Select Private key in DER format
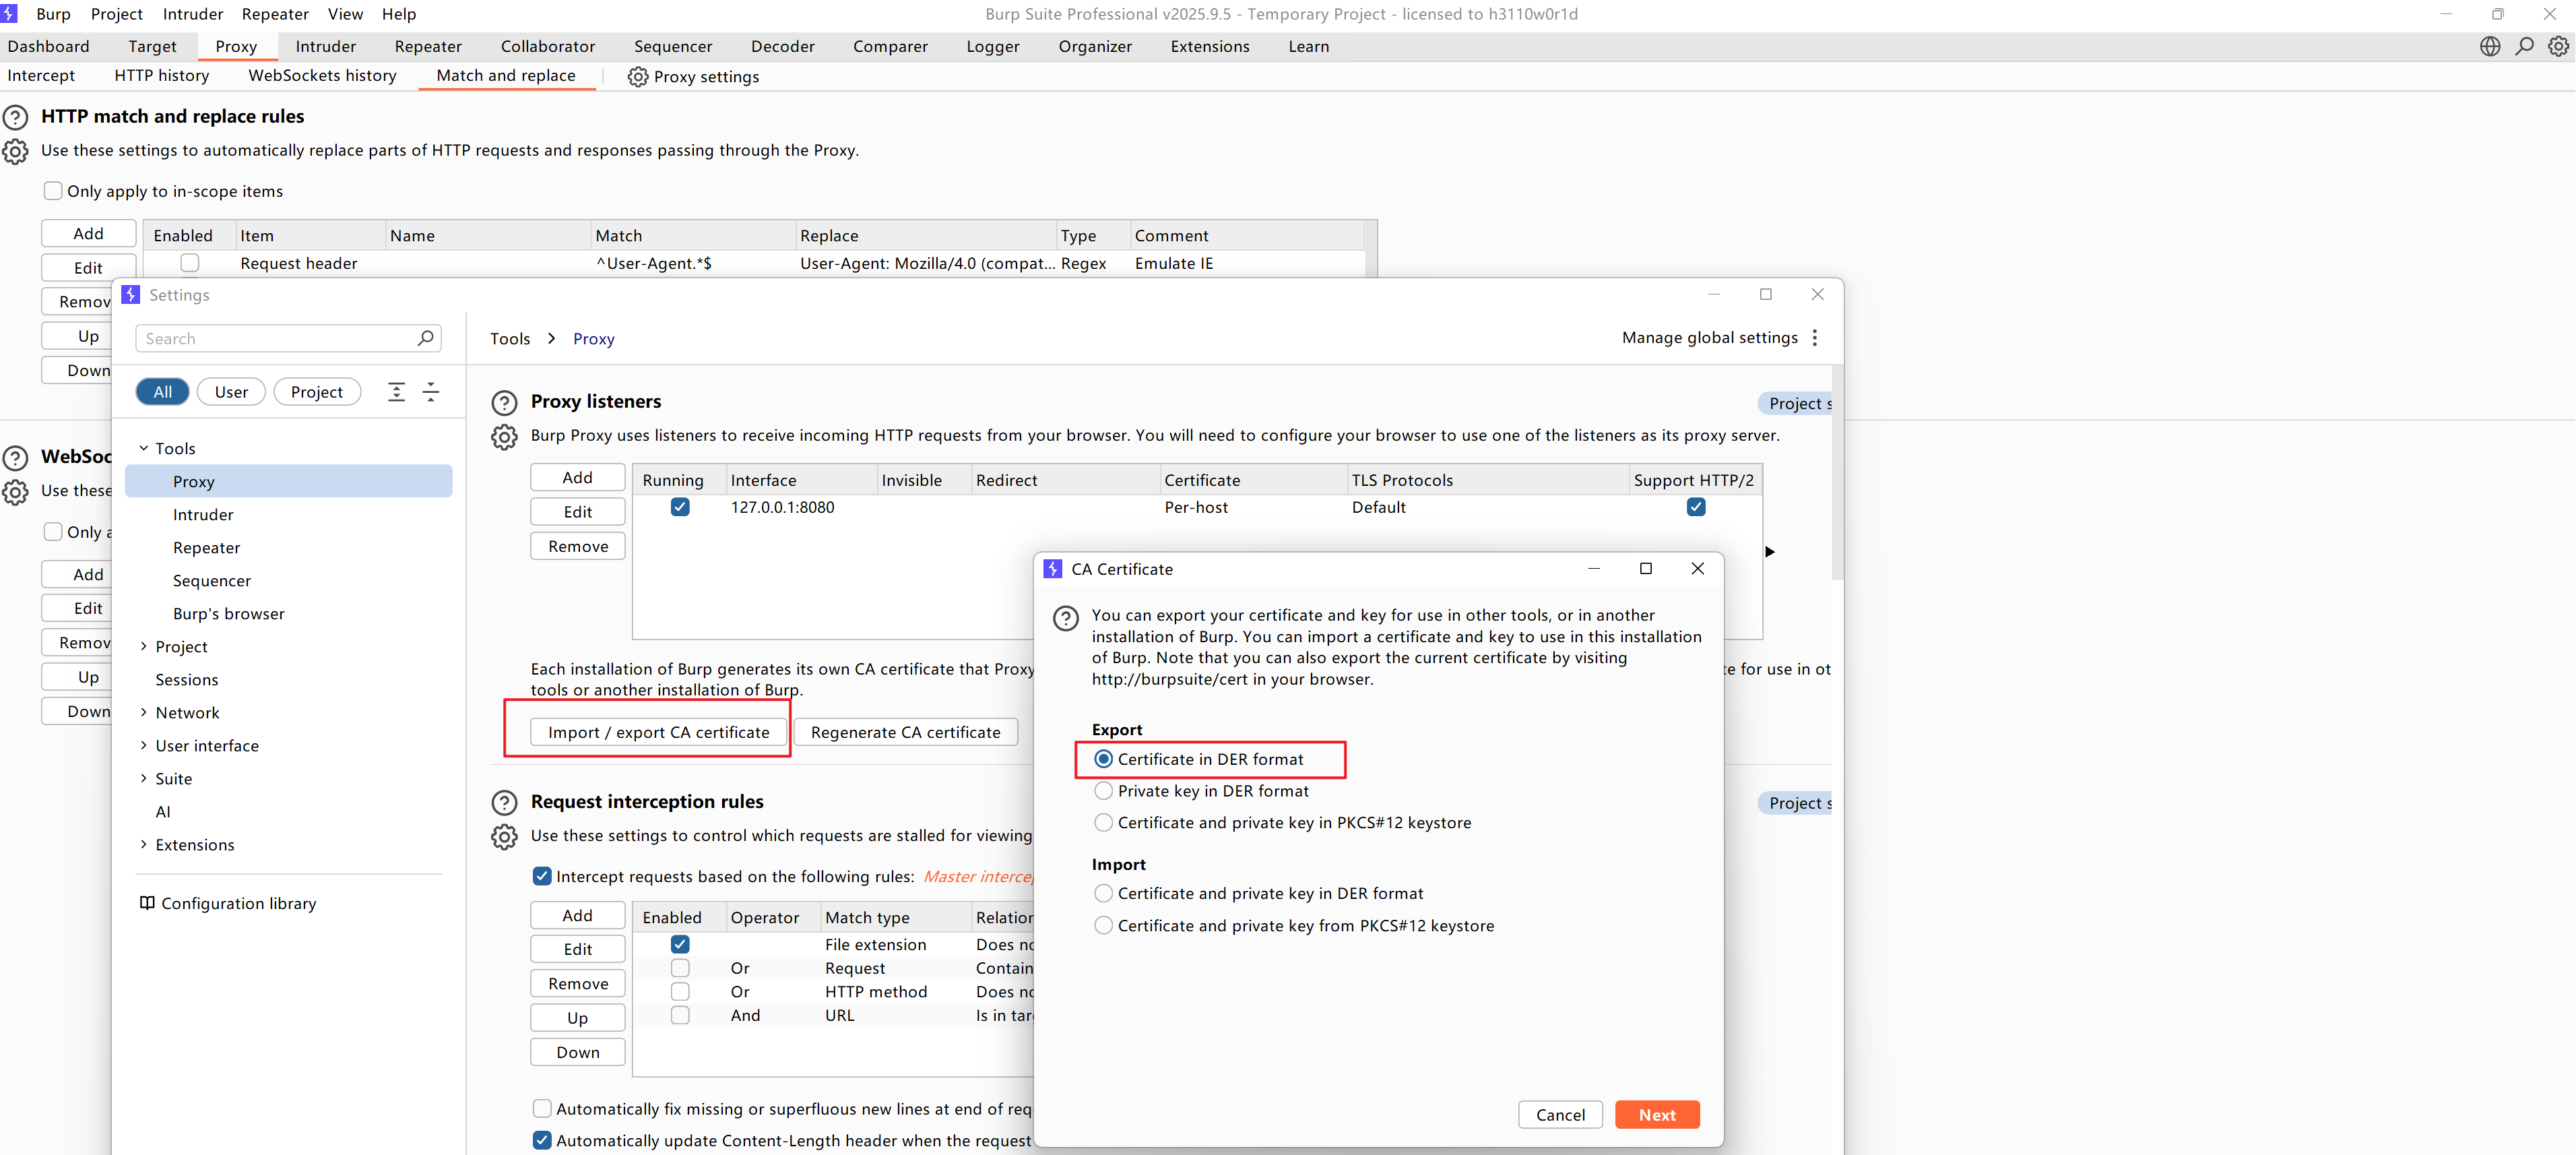 [x=1103, y=791]
